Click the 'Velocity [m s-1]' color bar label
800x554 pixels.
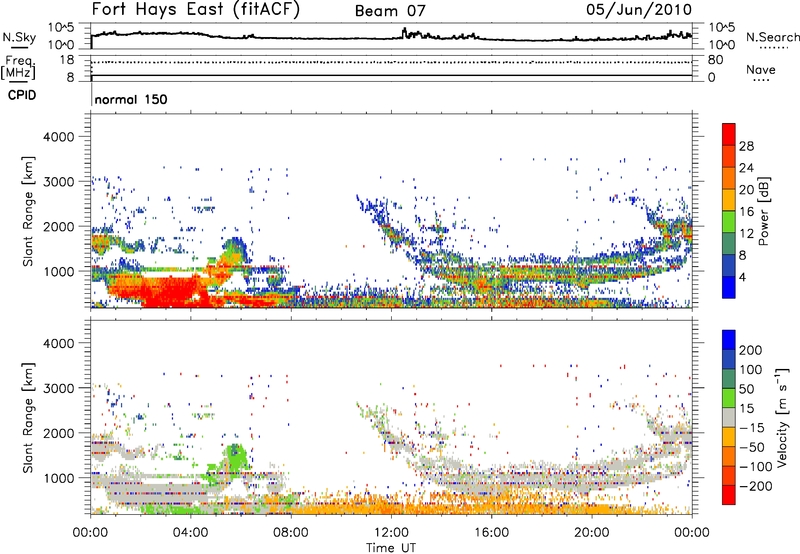click(x=782, y=417)
